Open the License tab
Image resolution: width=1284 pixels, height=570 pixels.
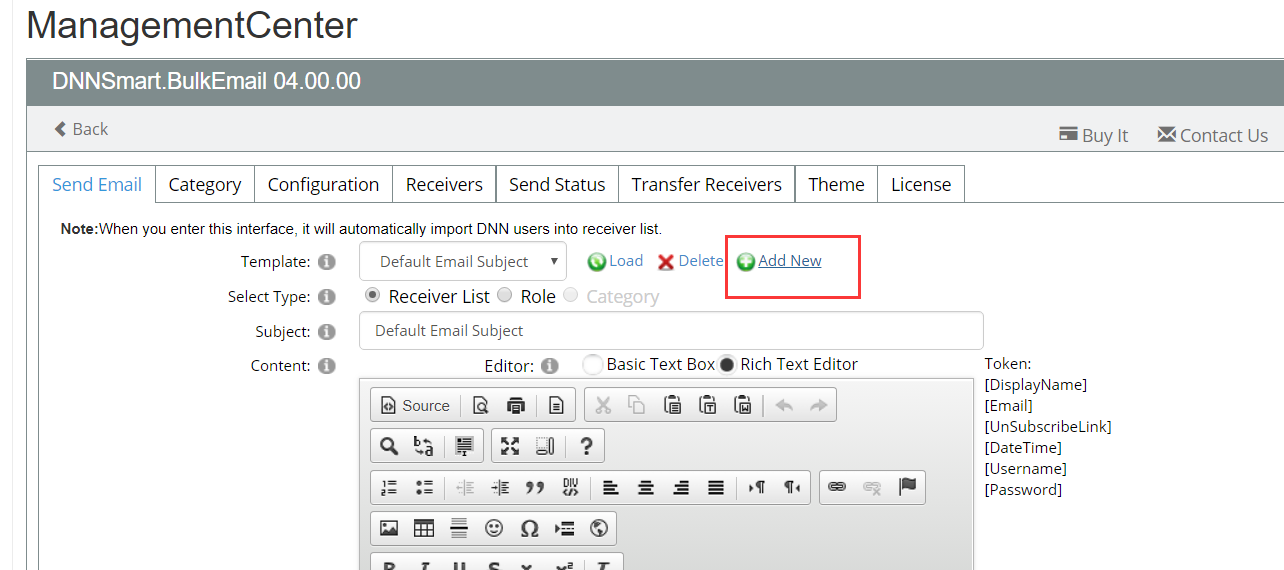click(921, 184)
